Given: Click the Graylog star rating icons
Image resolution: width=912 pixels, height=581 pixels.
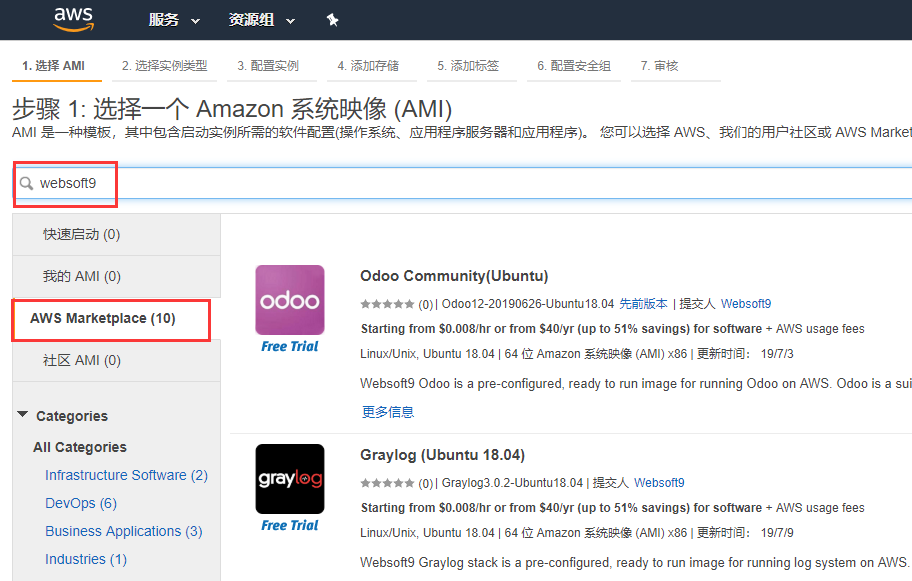Looking at the screenshot, I should [x=387, y=483].
